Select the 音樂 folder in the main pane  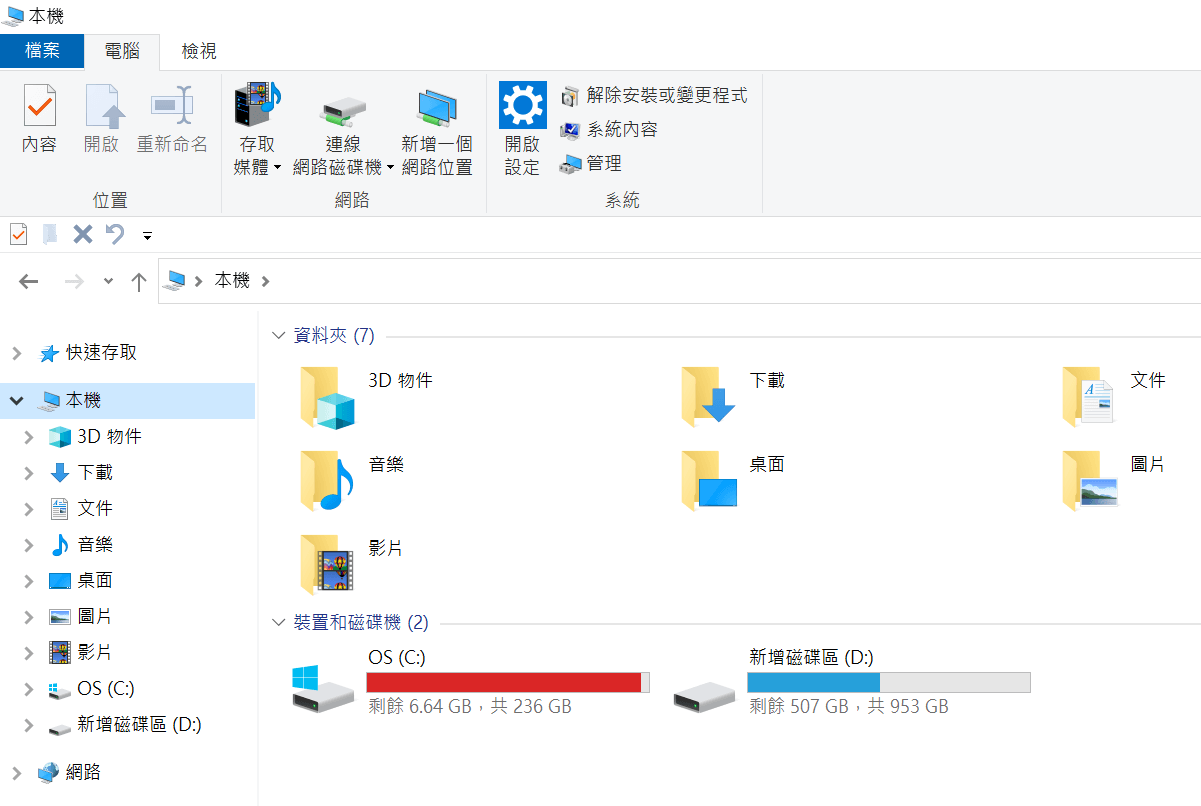328,481
